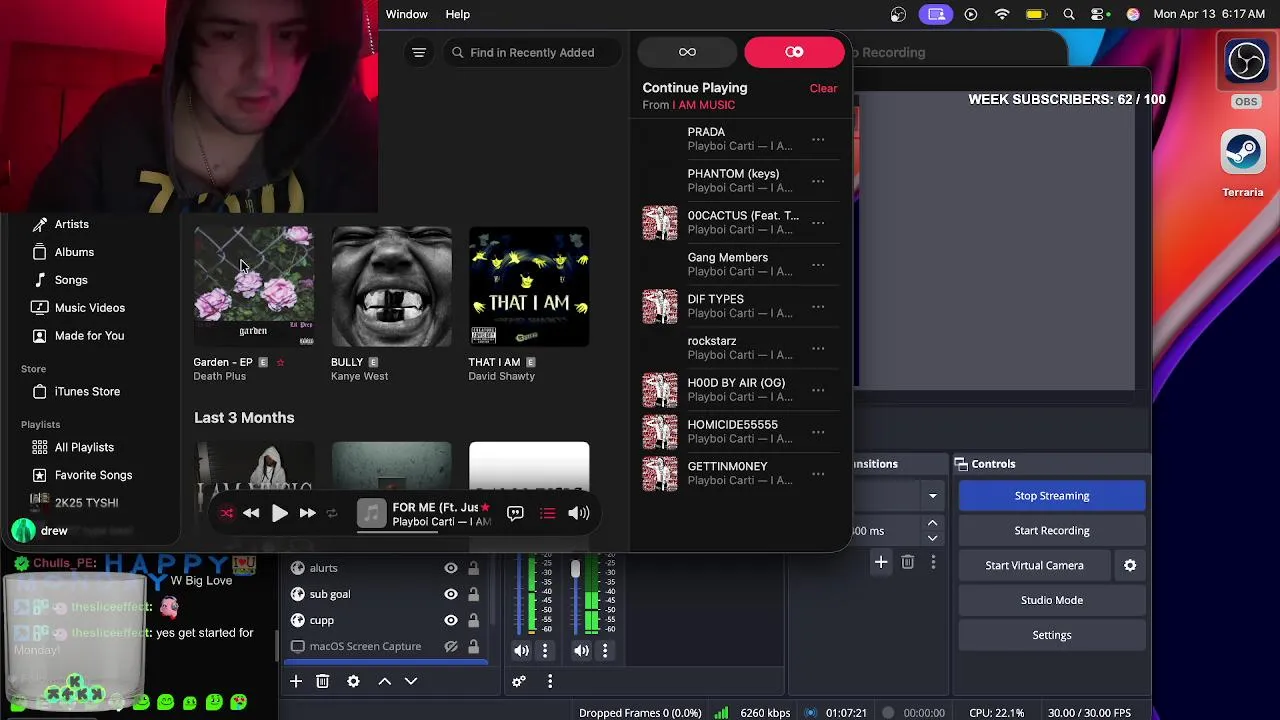Image resolution: width=1280 pixels, height=720 pixels.
Task: Toggle repeat in the Music player
Action: coord(332,513)
